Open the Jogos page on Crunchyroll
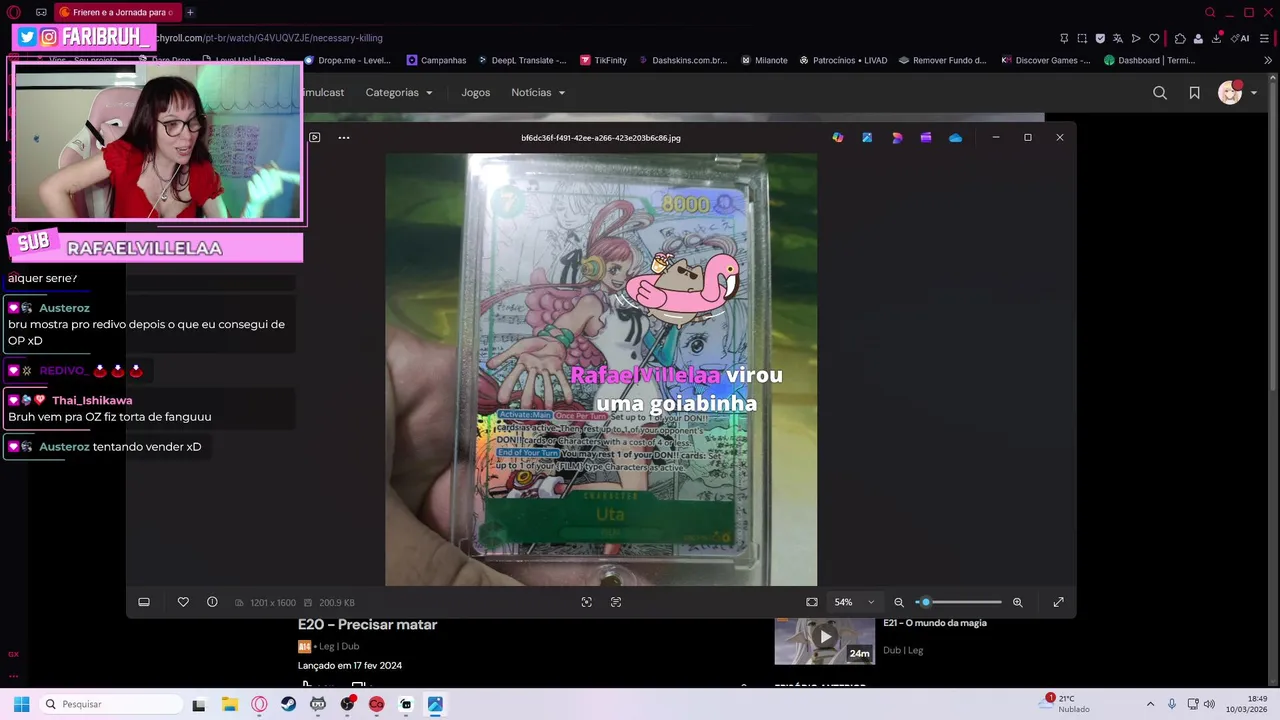 [476, 92]
